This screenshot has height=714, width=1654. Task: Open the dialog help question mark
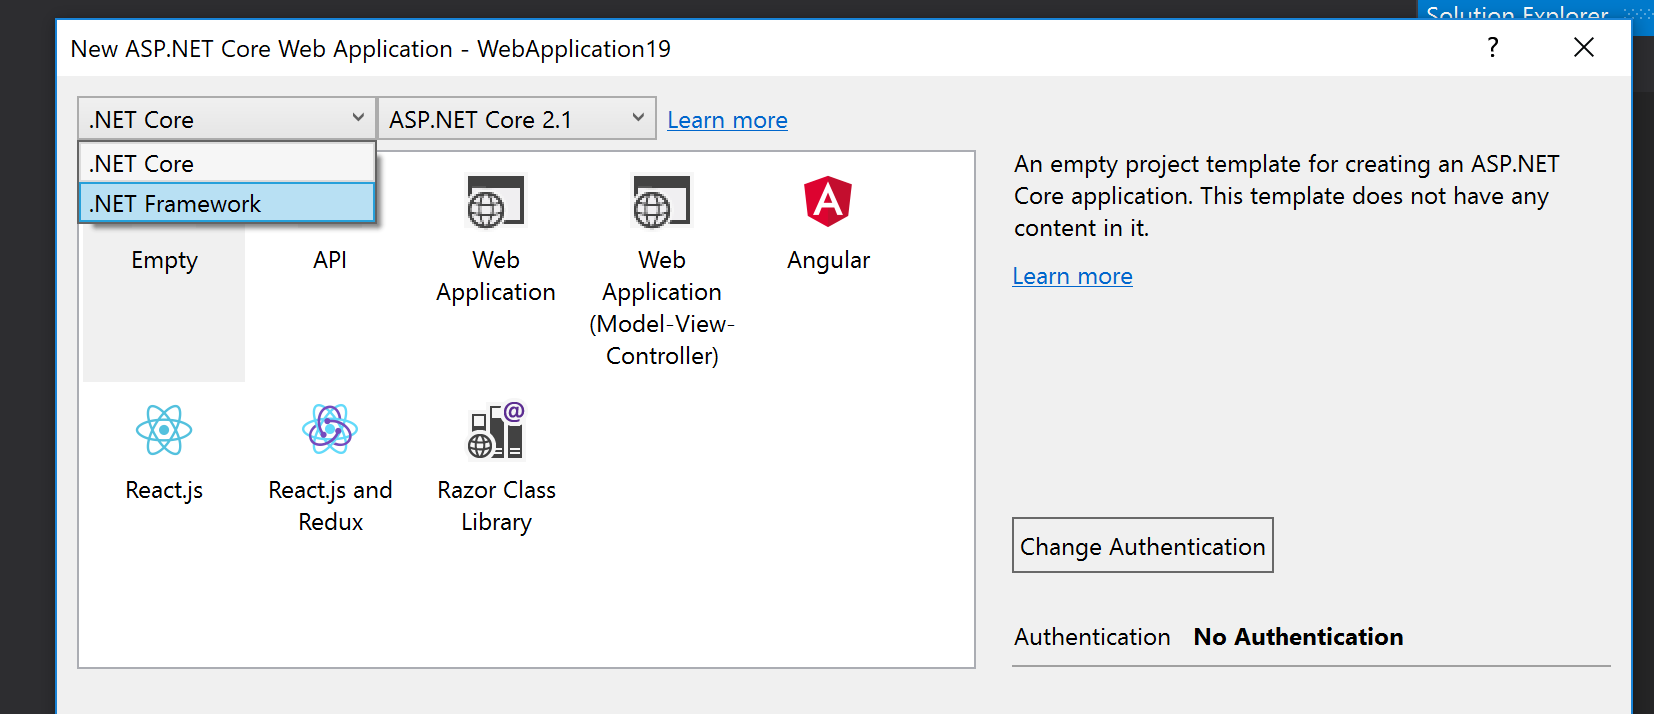click(1493, 48)
